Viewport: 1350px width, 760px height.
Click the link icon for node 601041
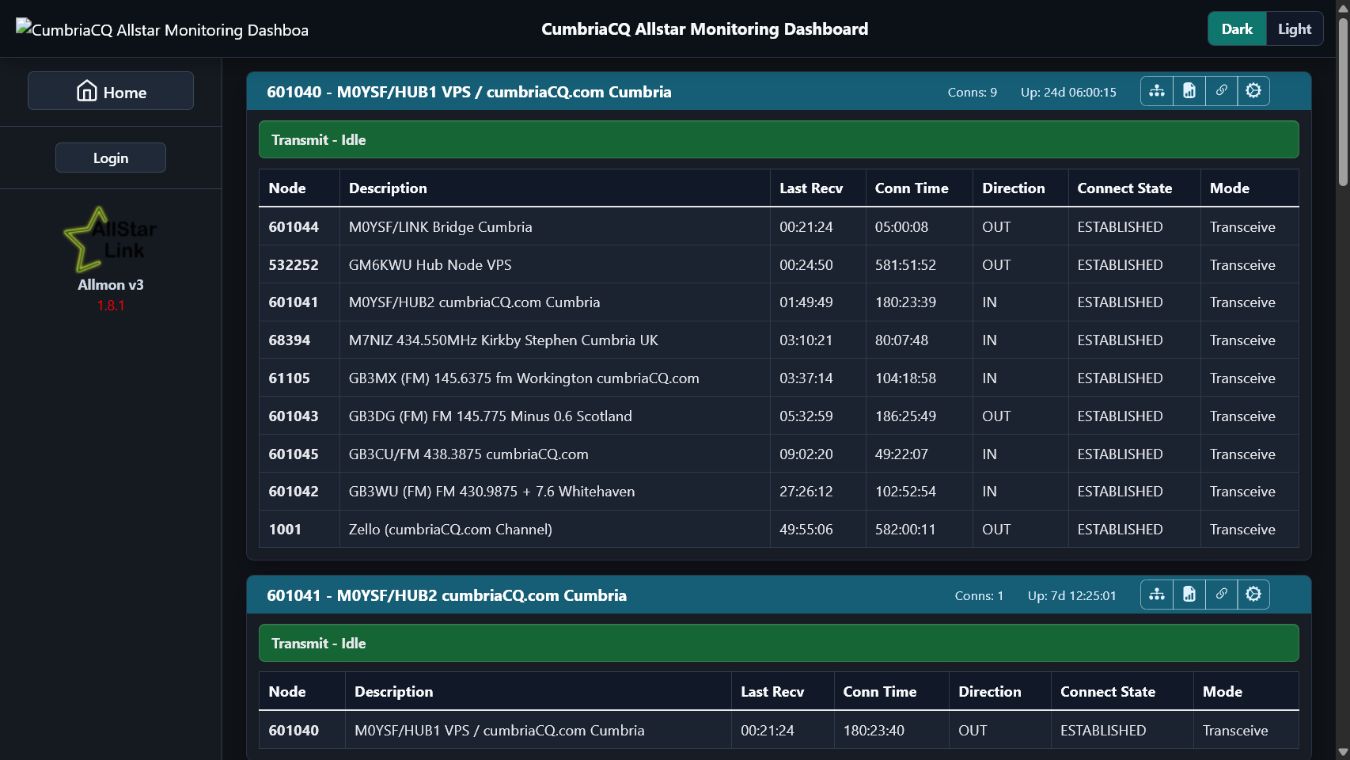[x=1221, y=595]
